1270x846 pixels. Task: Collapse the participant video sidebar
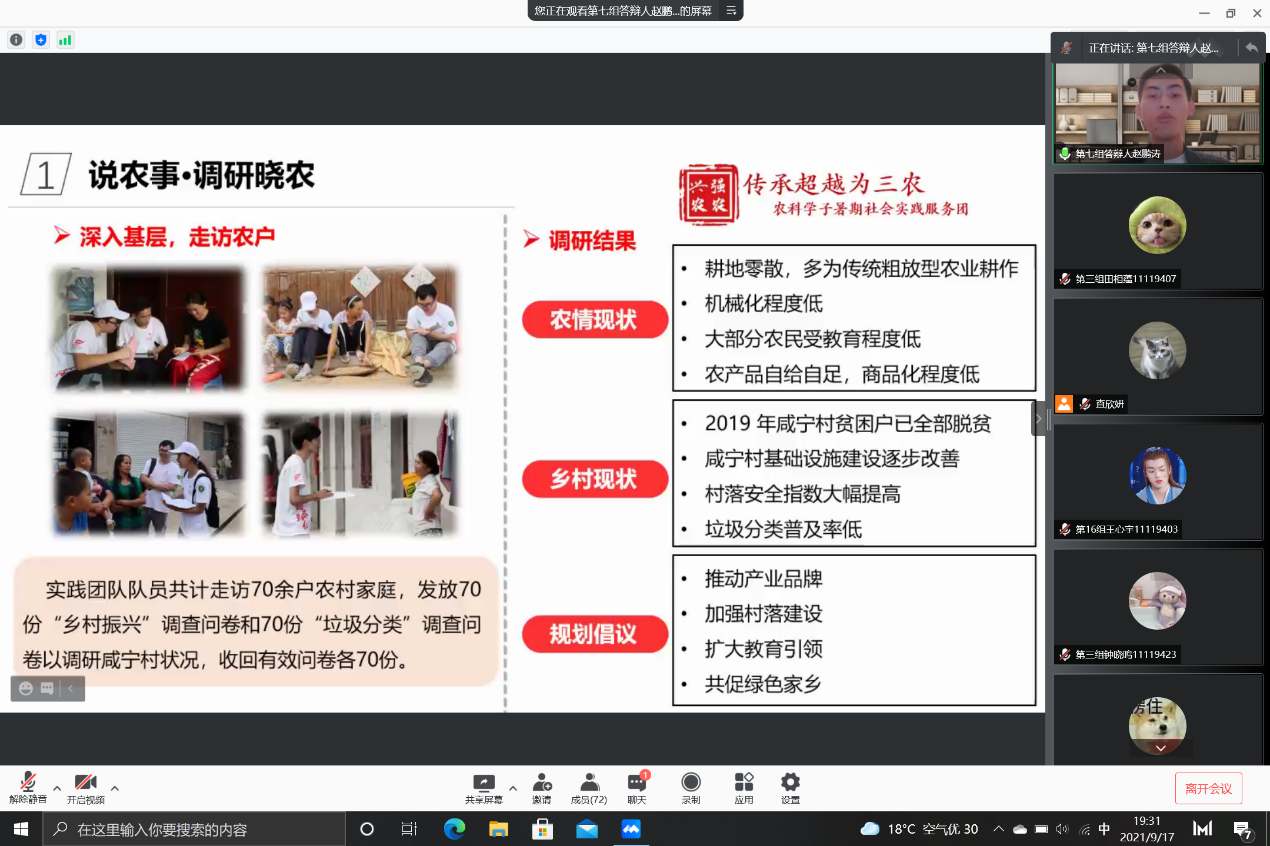1039,418
